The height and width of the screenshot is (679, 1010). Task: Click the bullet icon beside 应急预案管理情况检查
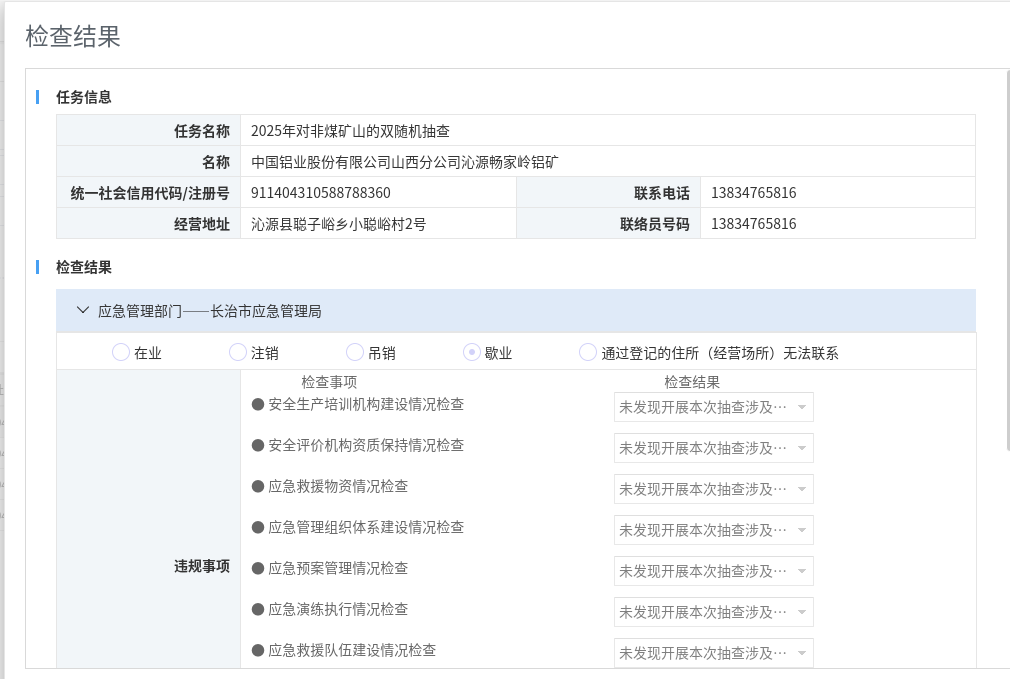pos(258,569)
